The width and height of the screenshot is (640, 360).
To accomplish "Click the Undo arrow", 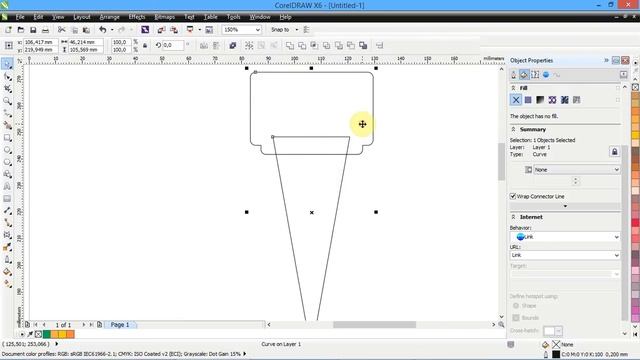I will [x=103, y=30].
